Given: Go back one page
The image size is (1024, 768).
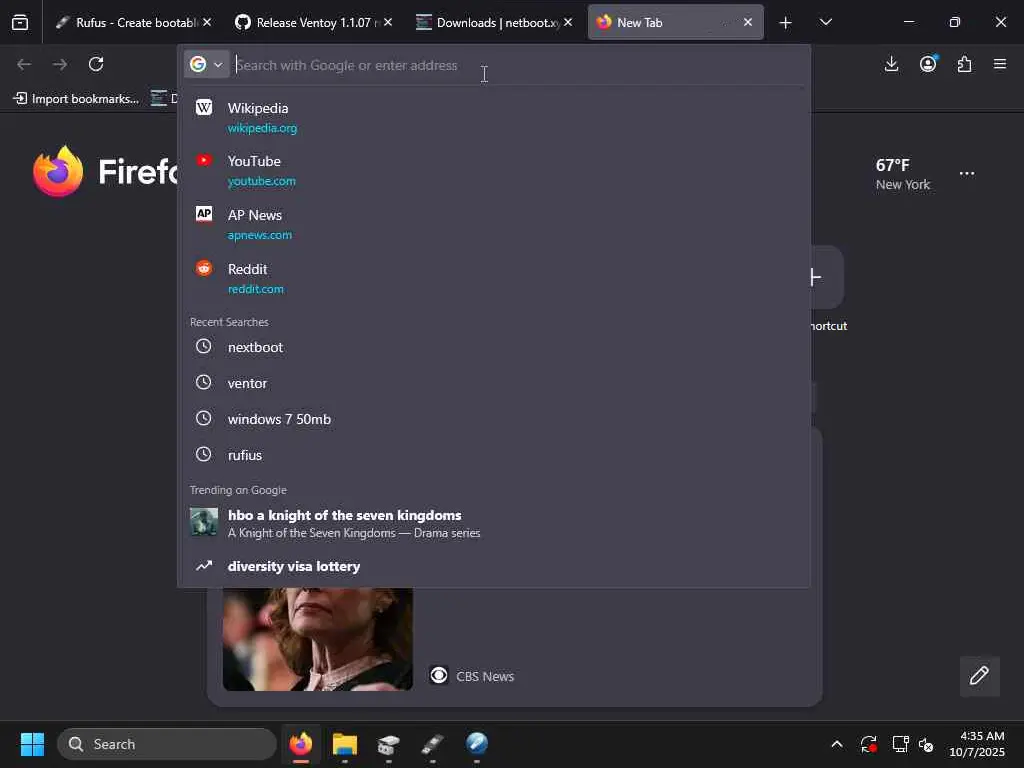Looking at the screenshot, I should click(24, 64).
